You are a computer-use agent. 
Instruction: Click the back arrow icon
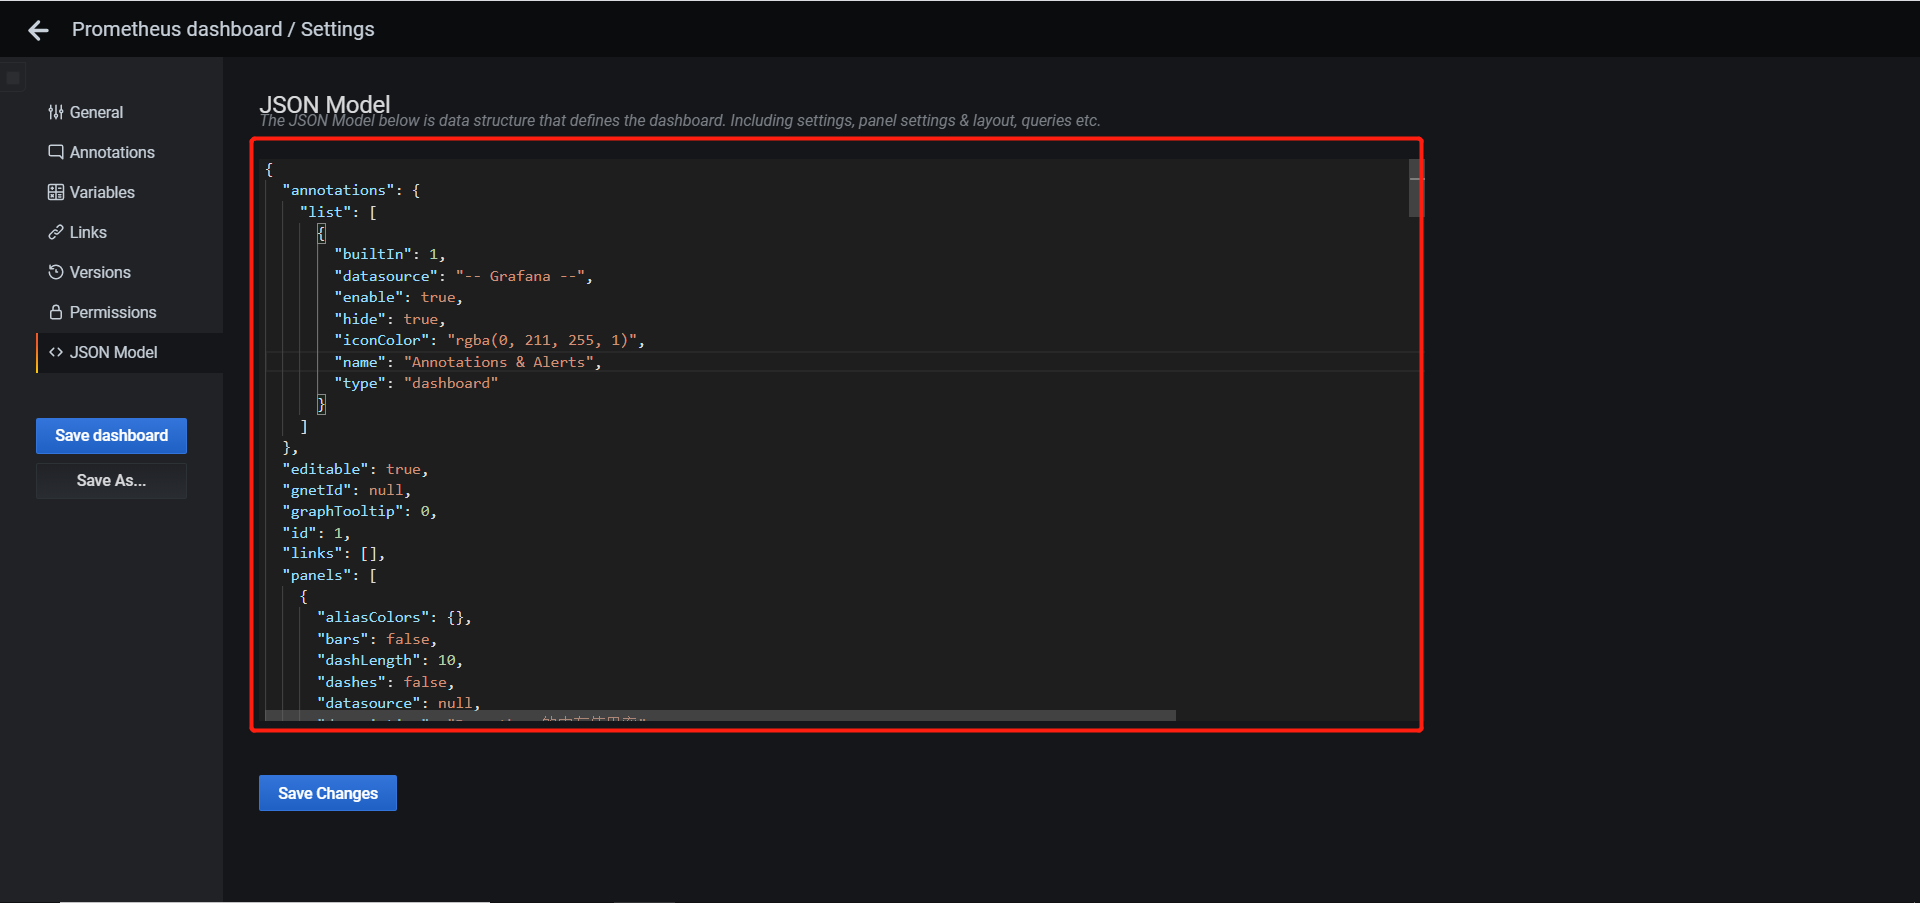(38, 31)
